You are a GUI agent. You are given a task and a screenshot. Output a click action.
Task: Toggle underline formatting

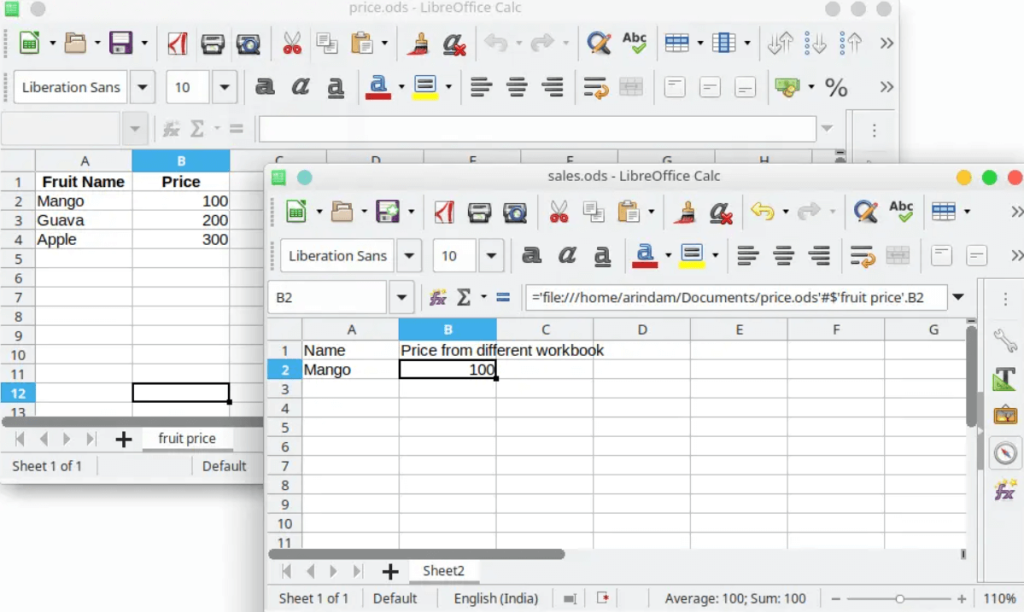[x=602, y=256]
